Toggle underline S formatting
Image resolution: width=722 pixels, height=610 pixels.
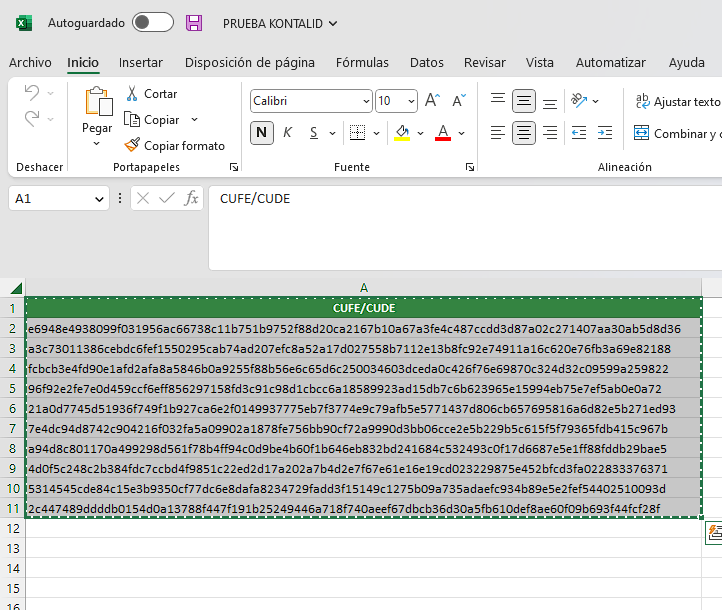click(314, 133)
